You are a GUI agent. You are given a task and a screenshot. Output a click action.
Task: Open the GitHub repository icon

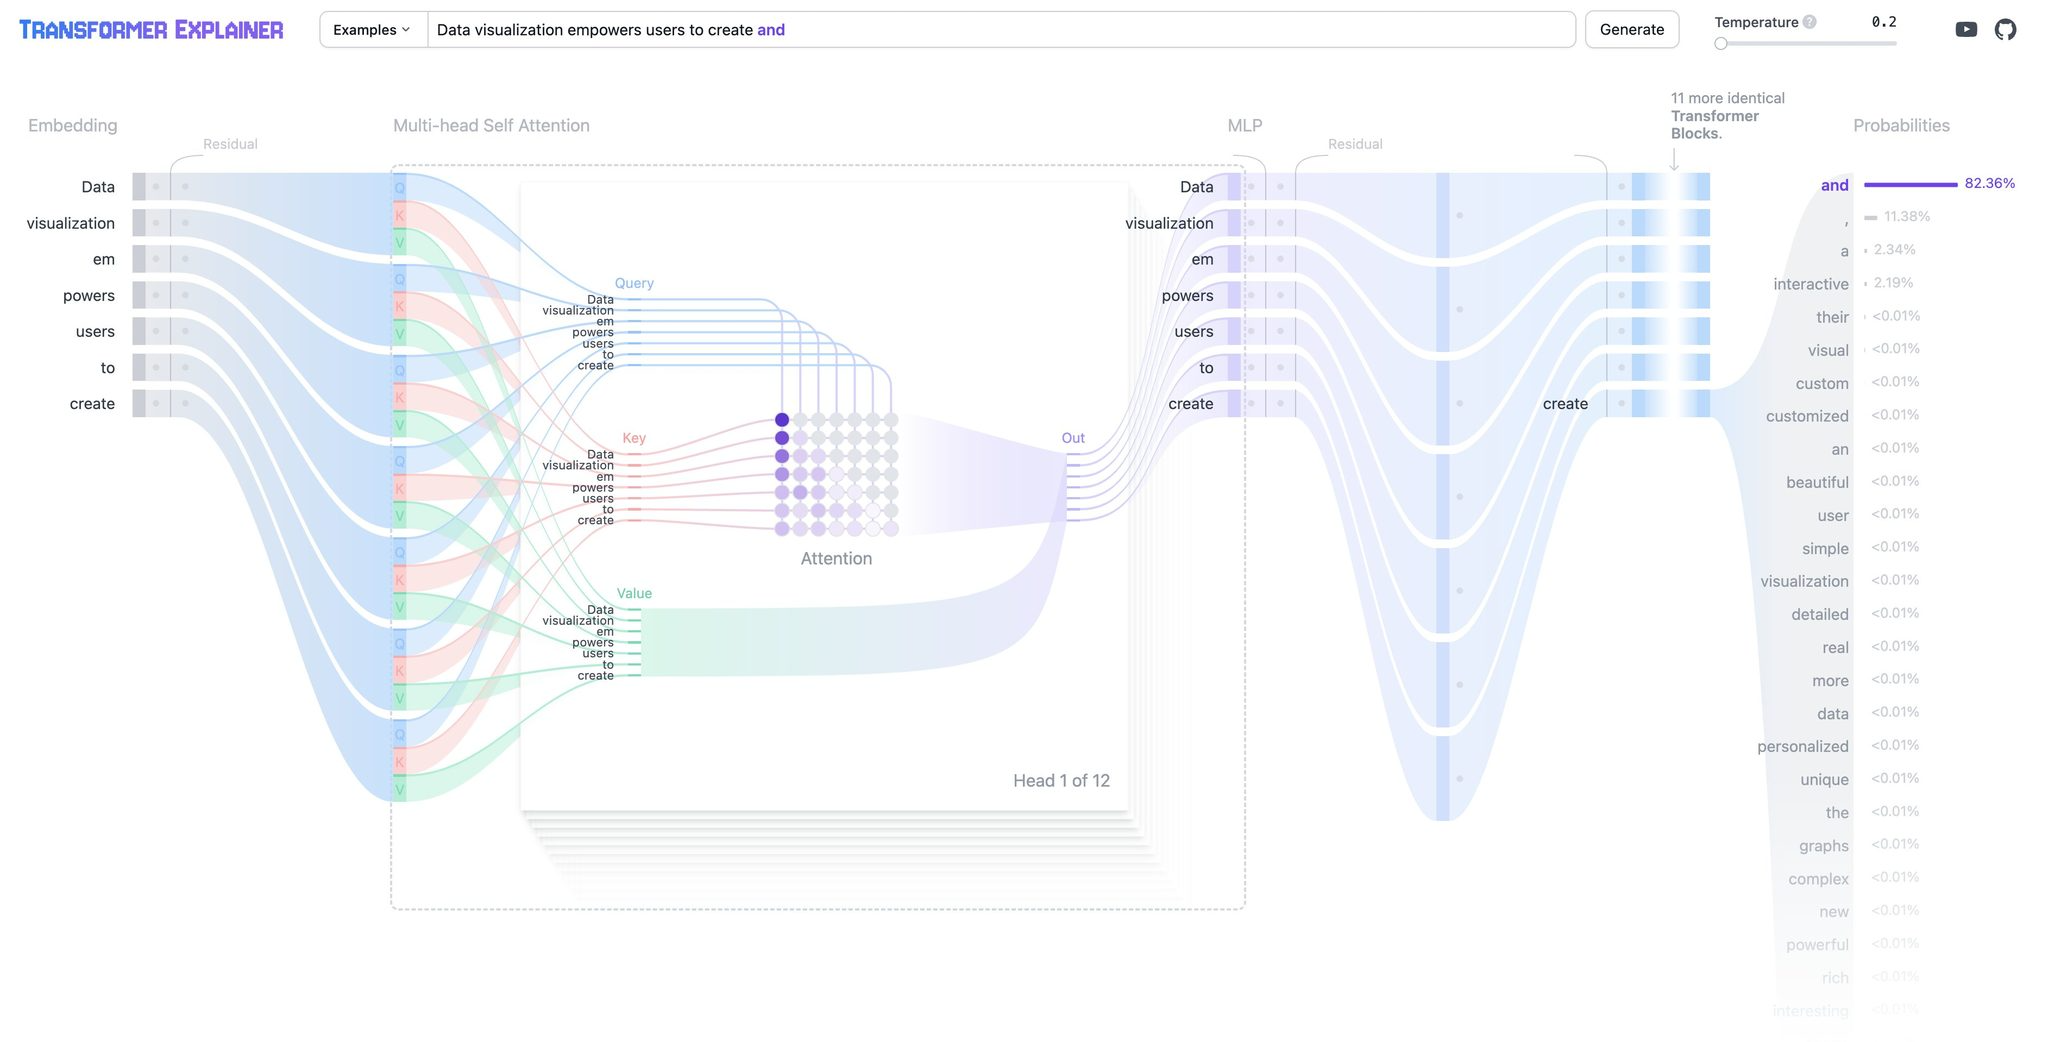tap(2005, 30)
